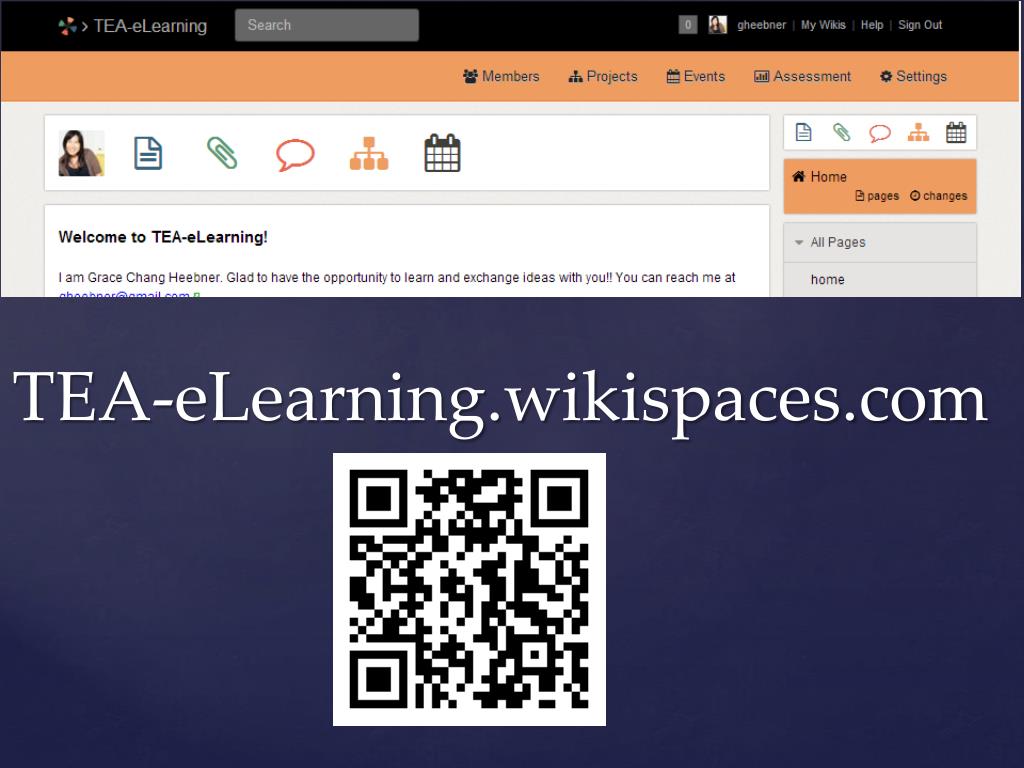Click the Settings gear icon
The width and height of the screenshot is (1024, 768).
(886, 76)
